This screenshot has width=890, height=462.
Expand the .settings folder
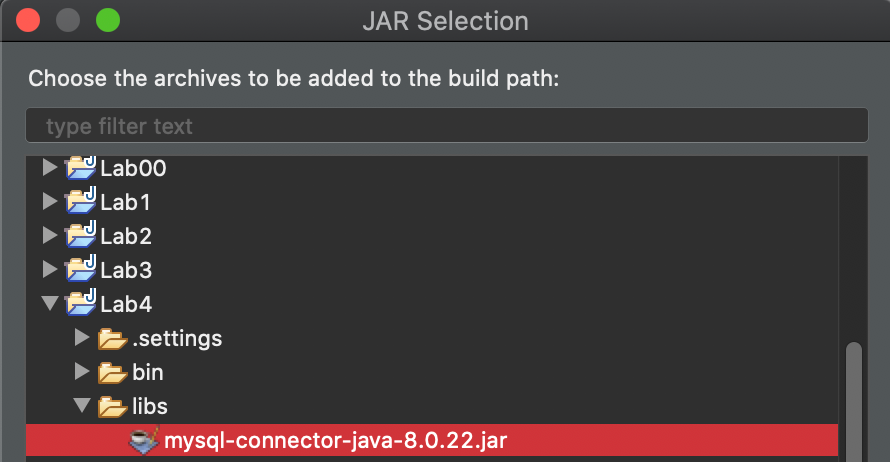coord(82,339)
